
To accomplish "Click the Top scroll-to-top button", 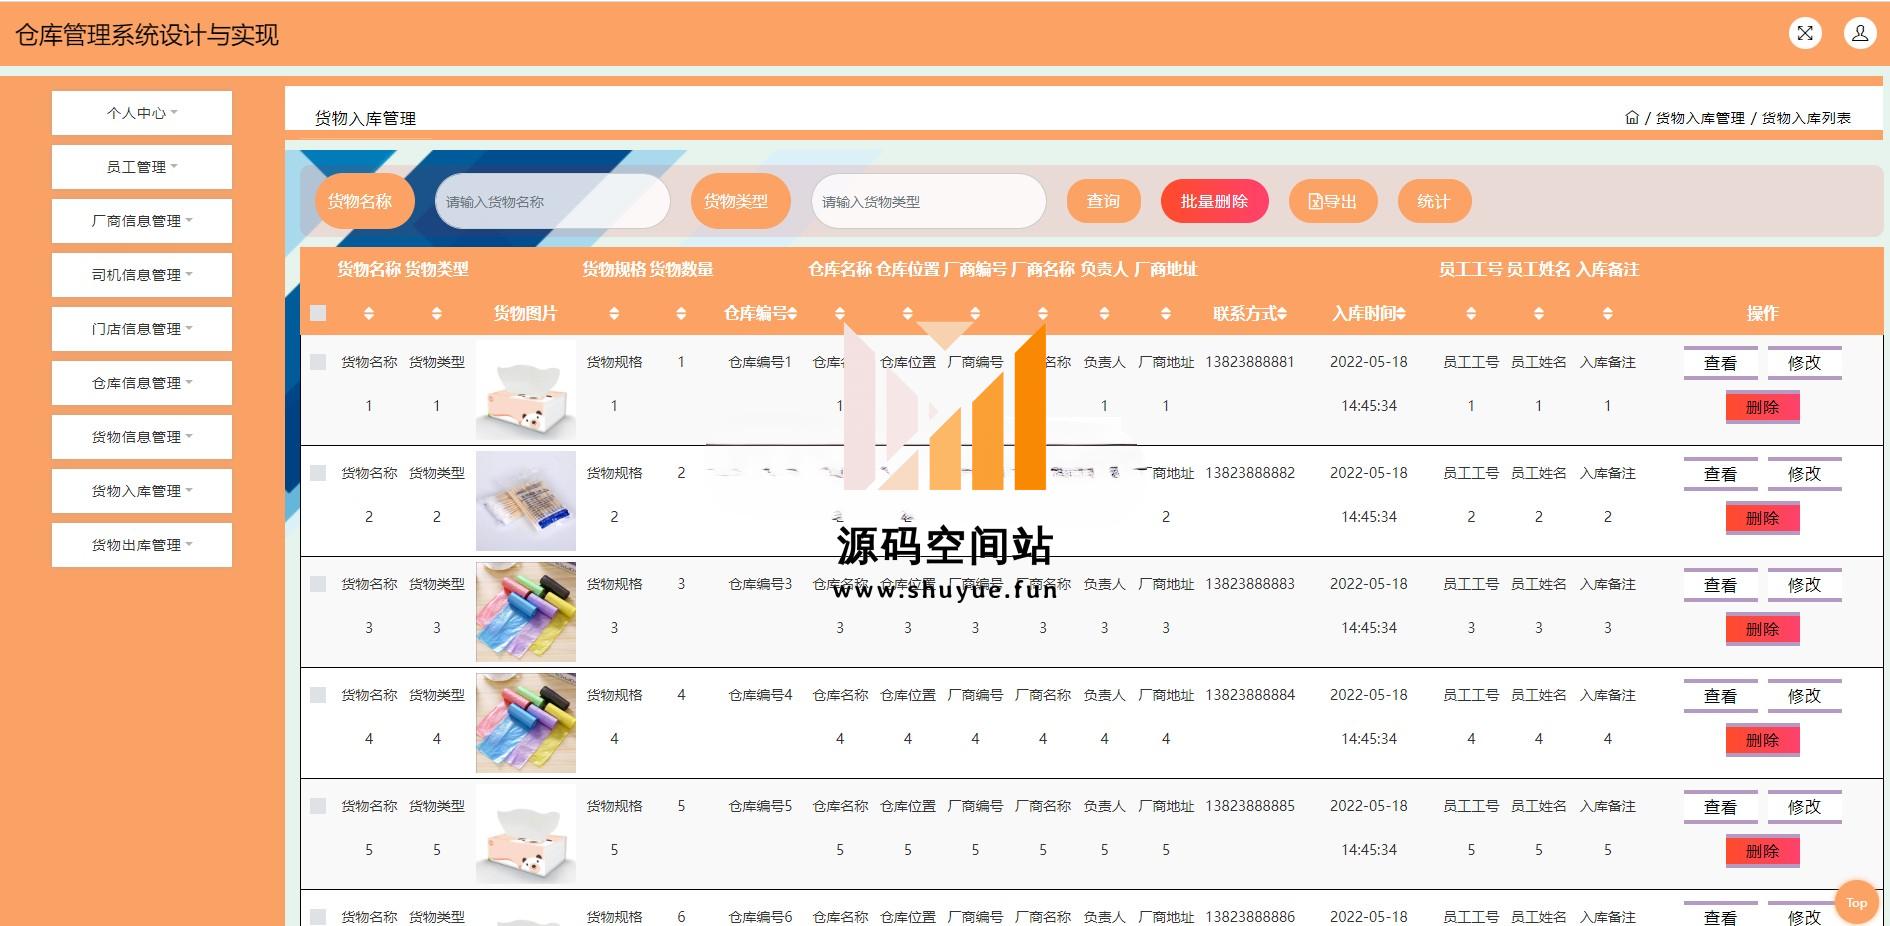I will coord(1857,903).
